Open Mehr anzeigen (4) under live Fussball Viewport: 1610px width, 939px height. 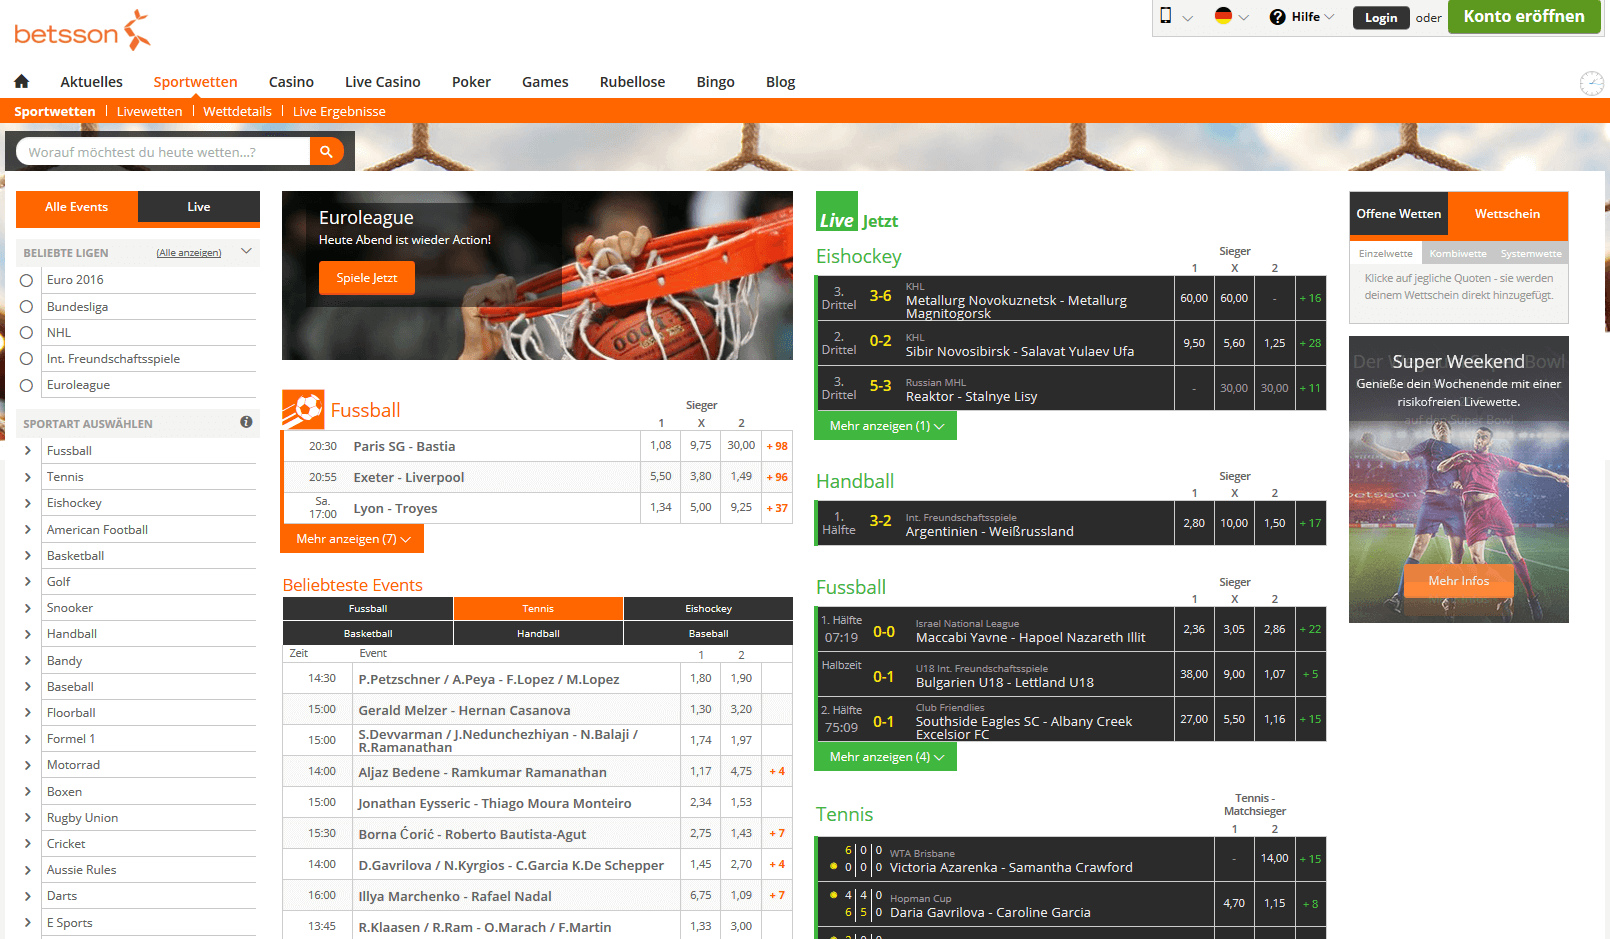pos(886,757)
